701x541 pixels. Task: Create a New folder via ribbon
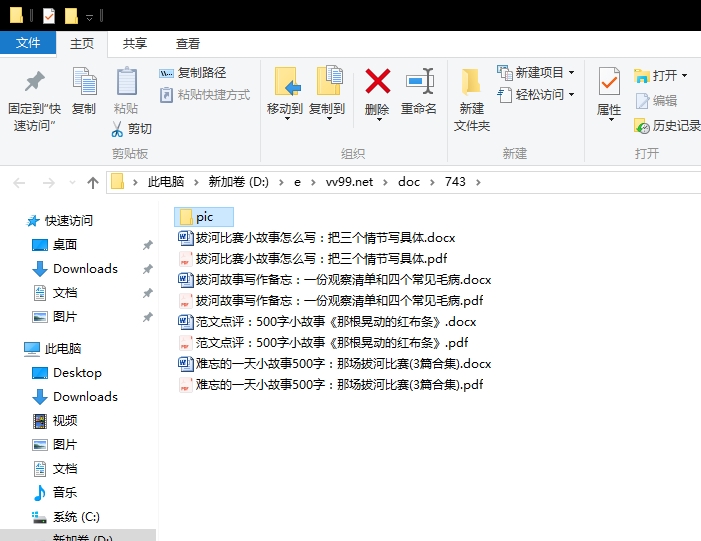tap(471, 99)
